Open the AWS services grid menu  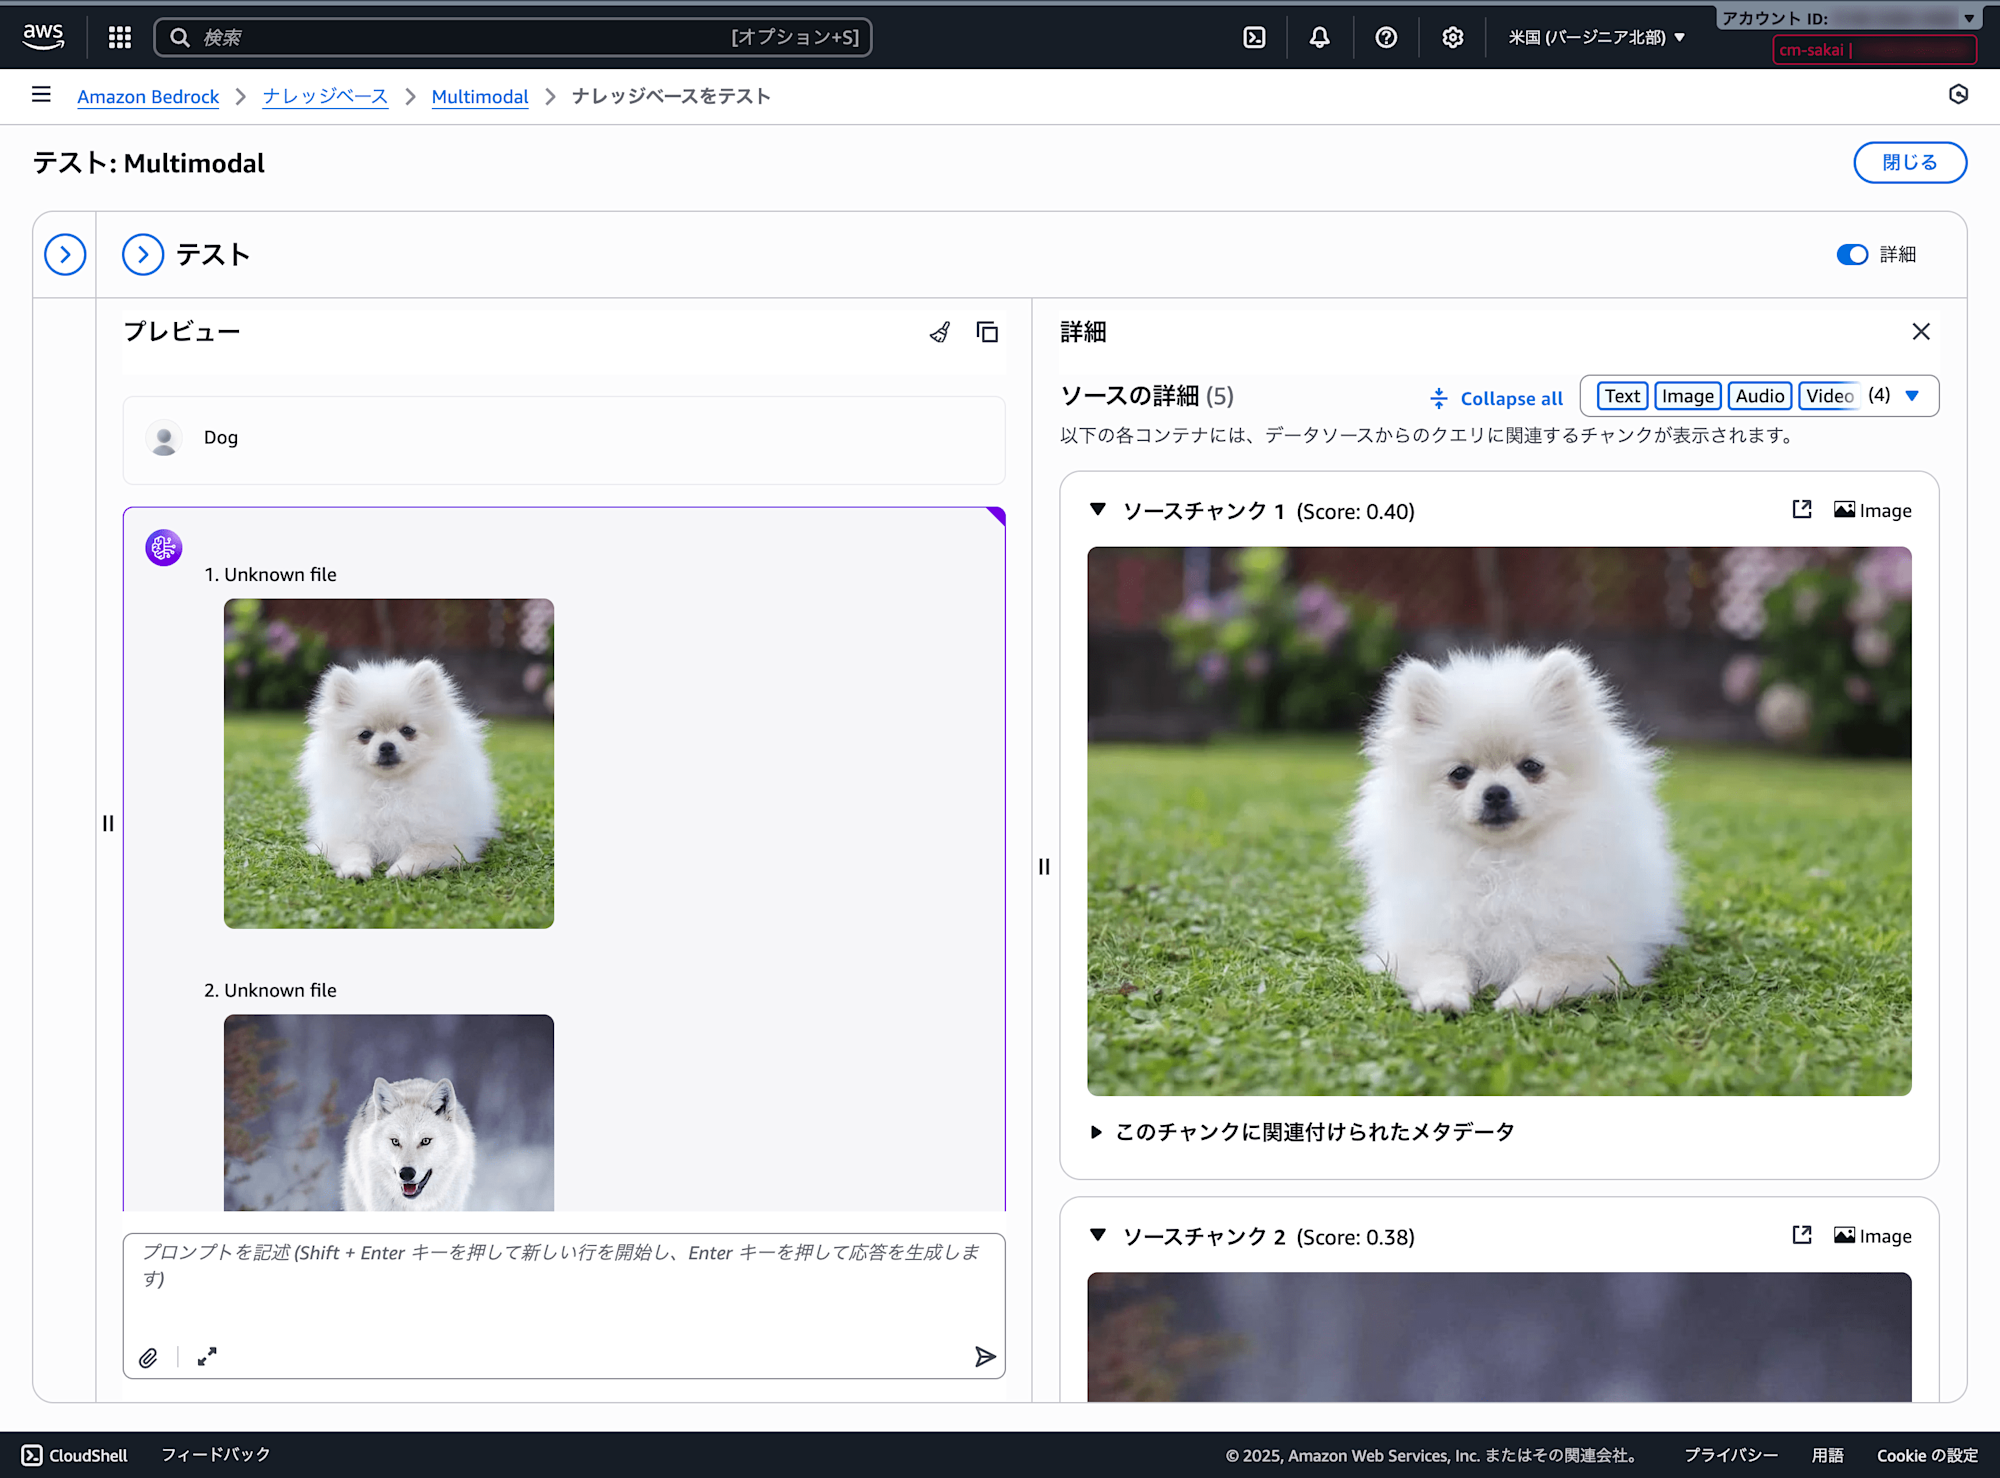(x=120, y=37)
